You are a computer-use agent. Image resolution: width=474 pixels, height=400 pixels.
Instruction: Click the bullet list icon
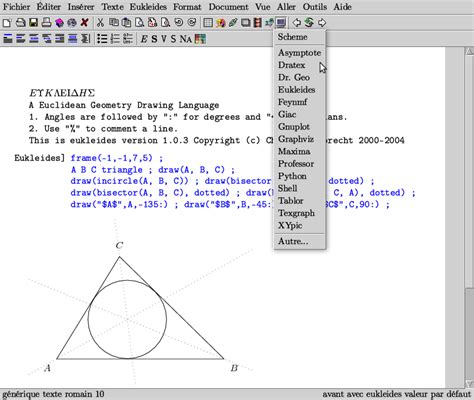[x=102, y=39]
